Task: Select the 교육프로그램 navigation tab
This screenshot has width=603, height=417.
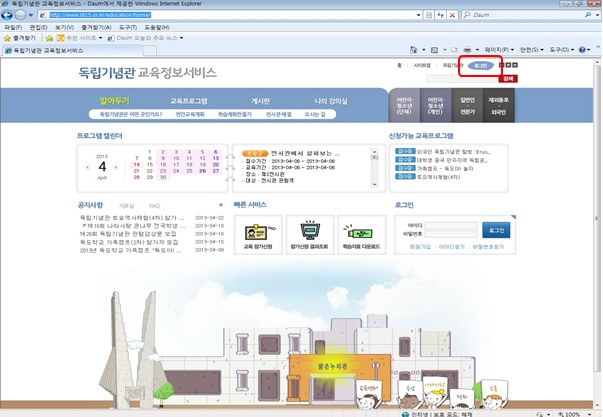Action: (189, 101)
